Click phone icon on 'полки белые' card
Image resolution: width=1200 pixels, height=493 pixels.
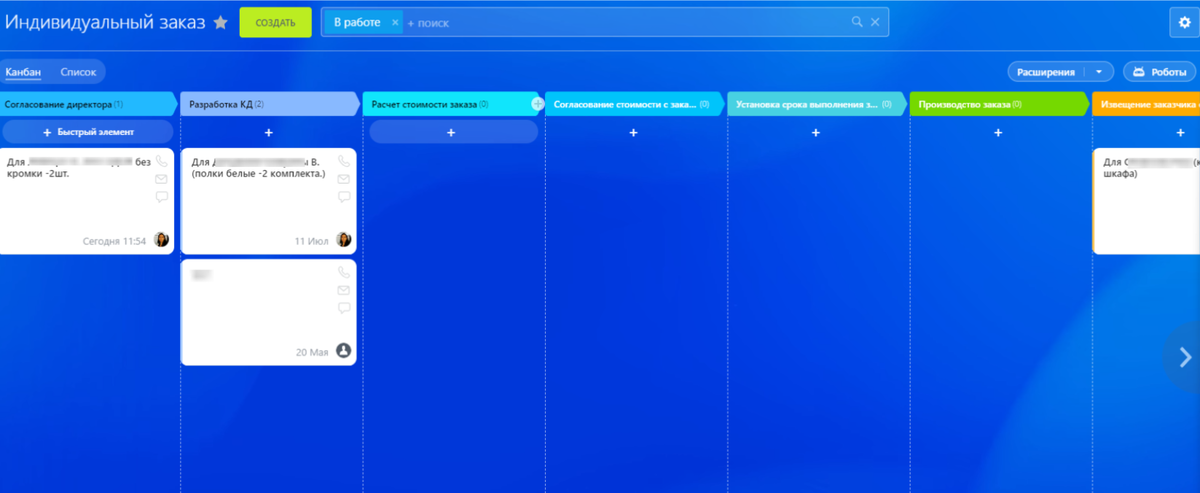tap(344, 160)
